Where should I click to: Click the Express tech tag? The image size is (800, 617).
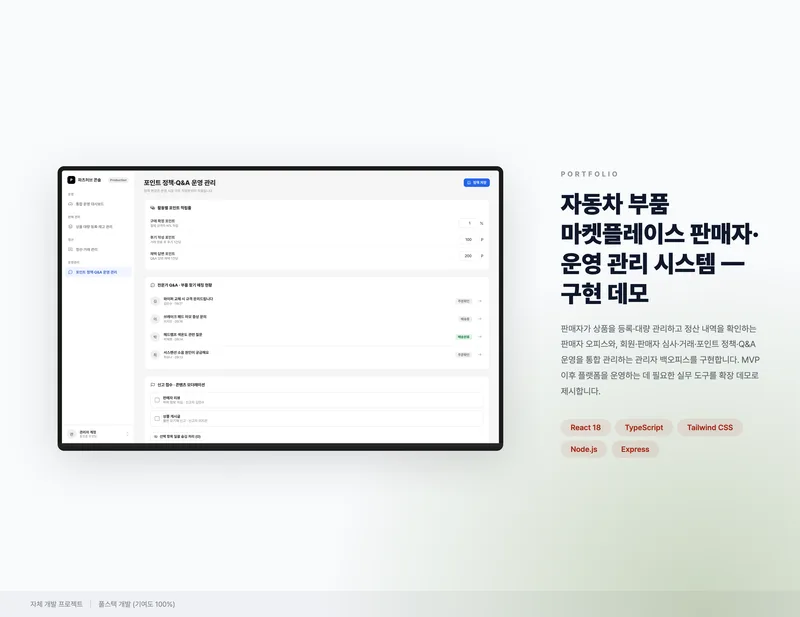[635, 450]
